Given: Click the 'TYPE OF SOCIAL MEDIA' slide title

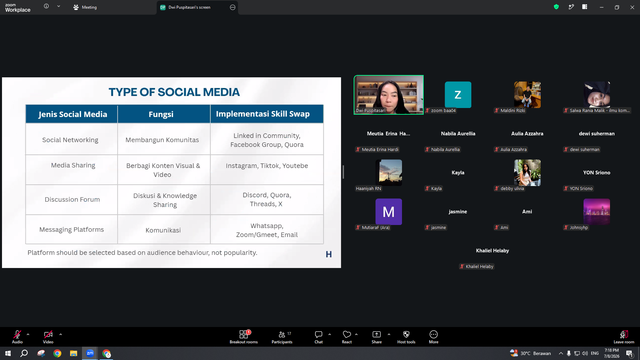Looking at the screenshot, I should (174, 92).
